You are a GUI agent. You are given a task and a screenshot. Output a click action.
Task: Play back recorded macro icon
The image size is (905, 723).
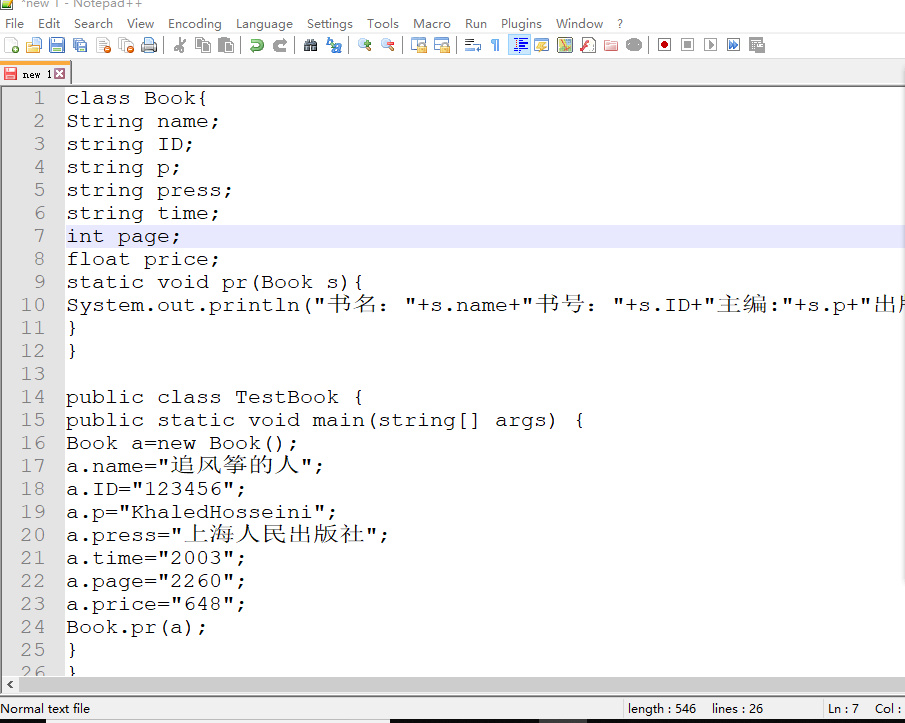[710, 45]
